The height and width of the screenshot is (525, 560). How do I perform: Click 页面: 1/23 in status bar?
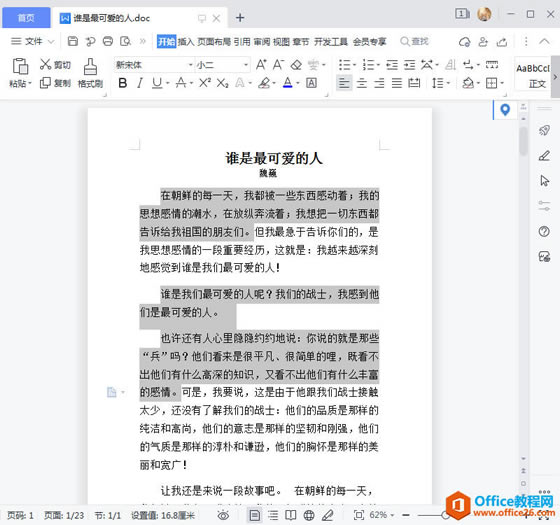pyautogui.click(x=64, y=515)
